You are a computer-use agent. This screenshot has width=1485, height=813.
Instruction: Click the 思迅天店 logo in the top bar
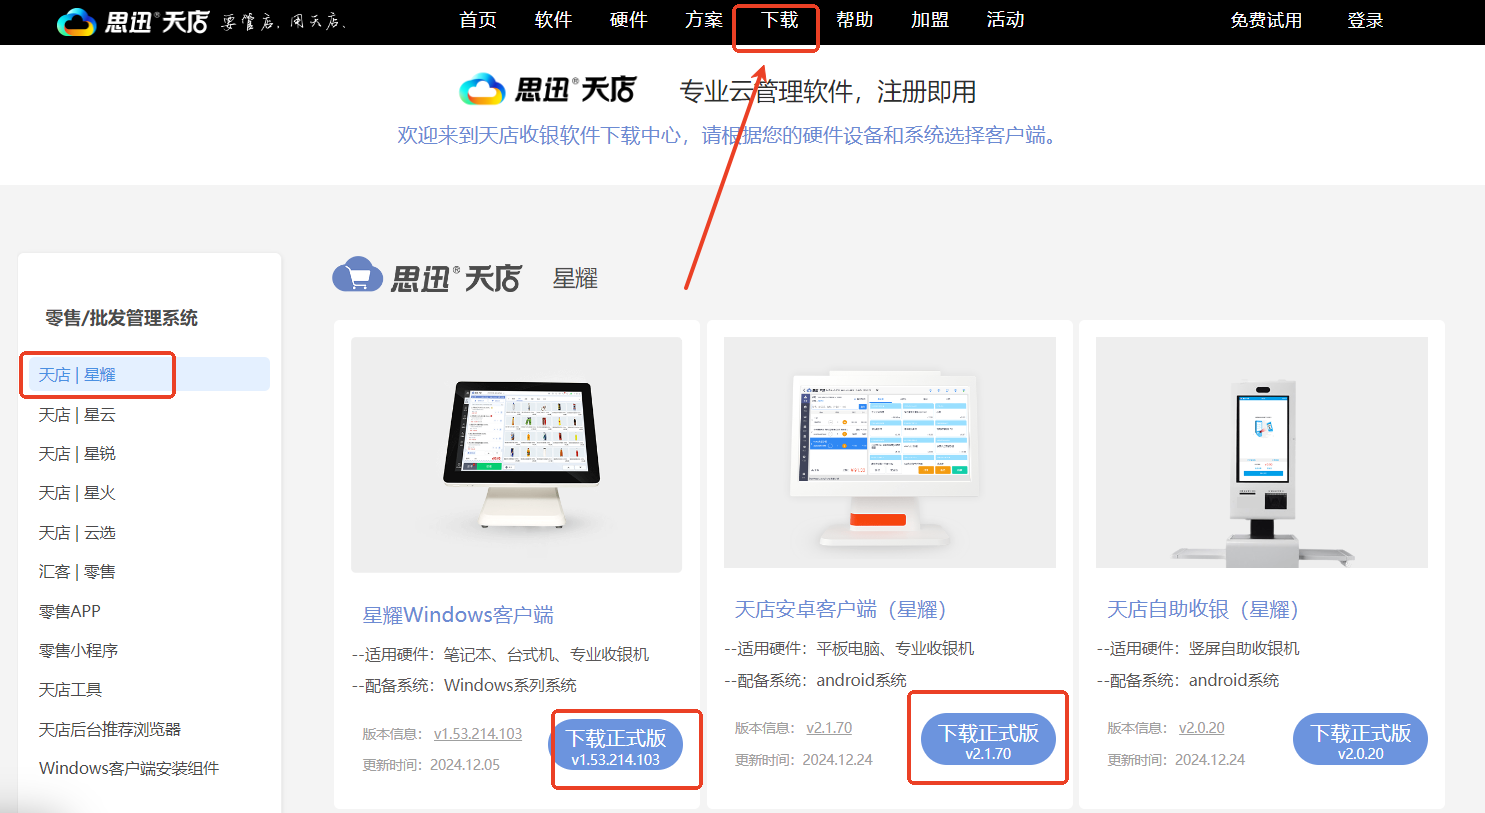133,21
